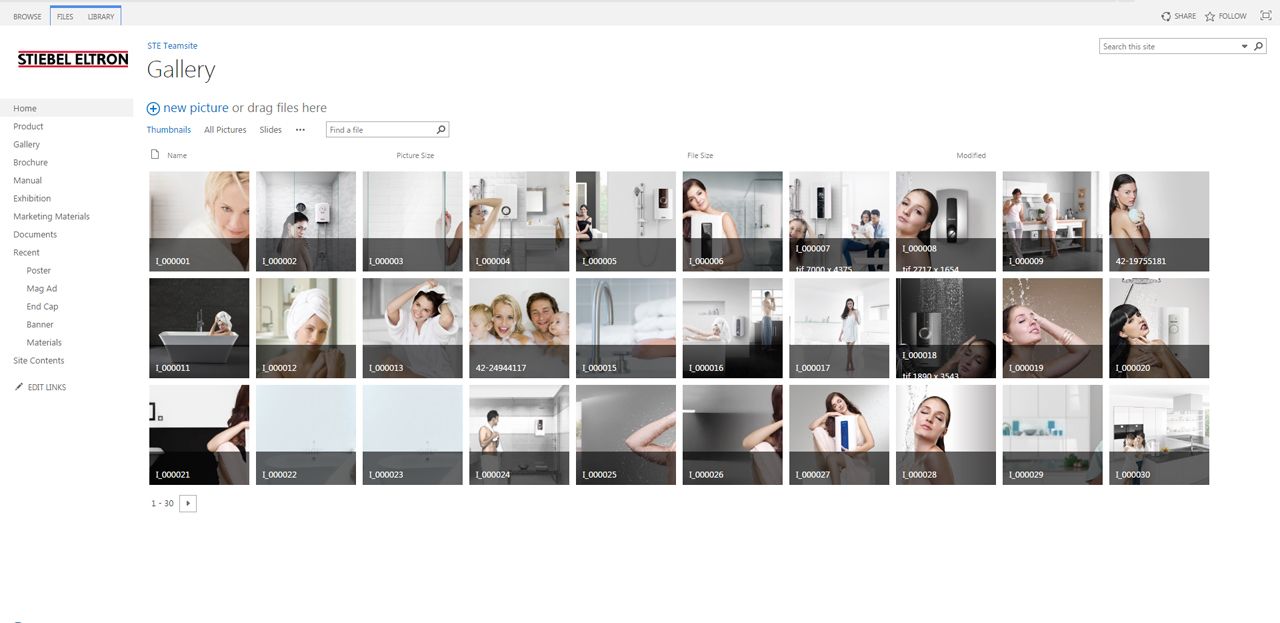The height and width of the screenshot is (623, 1280).
Task: Open Exhibition in the left navigation
Action: 32,198
